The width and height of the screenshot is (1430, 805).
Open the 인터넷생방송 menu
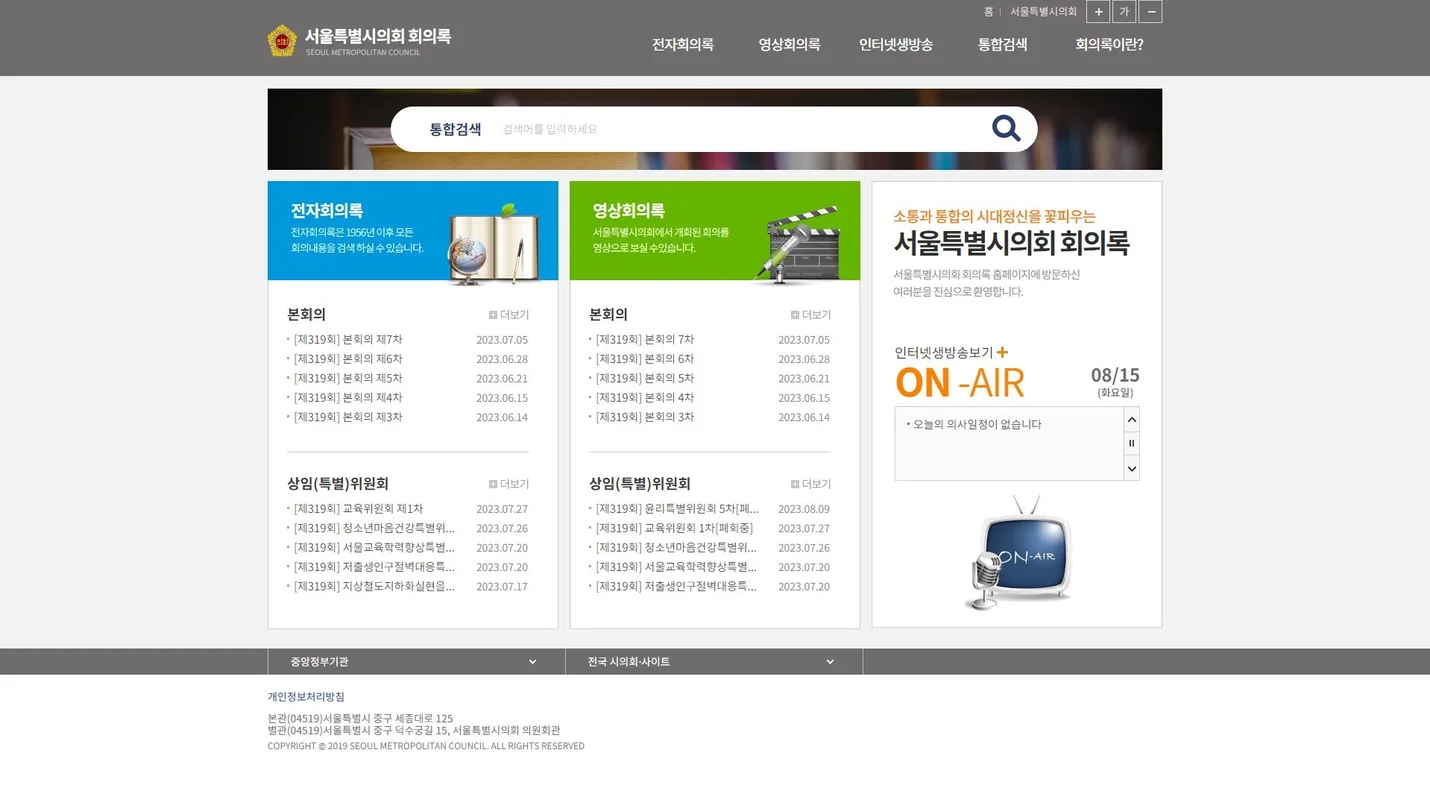[x=896, y=44]
